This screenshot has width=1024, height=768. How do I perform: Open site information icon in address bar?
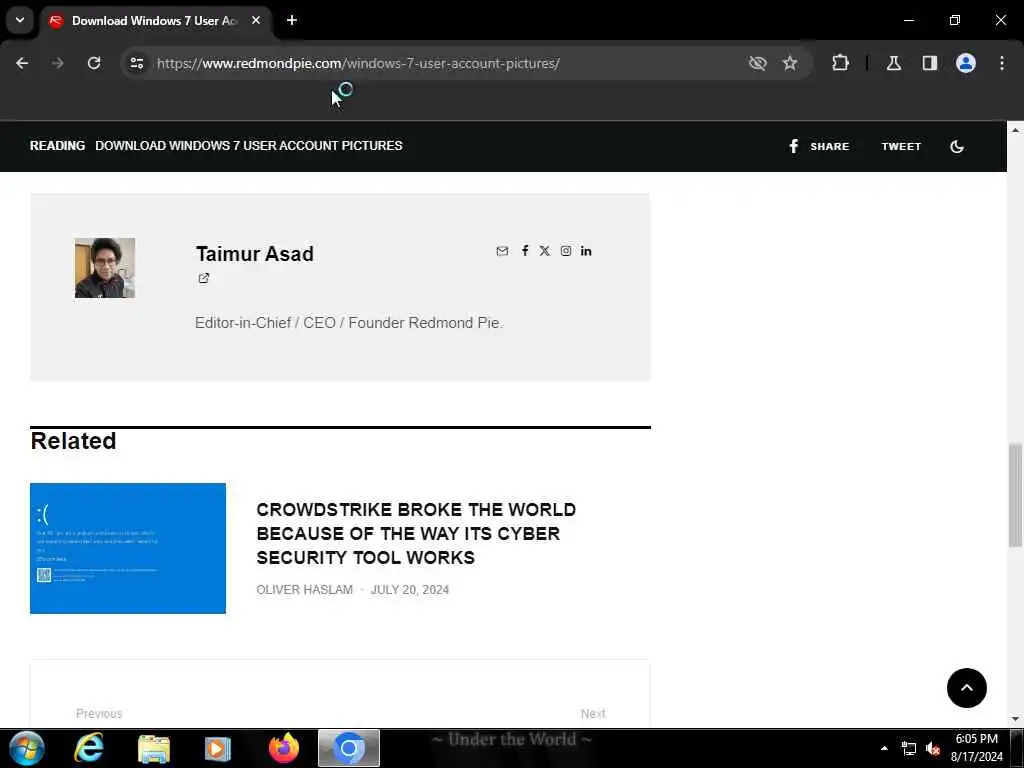(x=136, y=63)
